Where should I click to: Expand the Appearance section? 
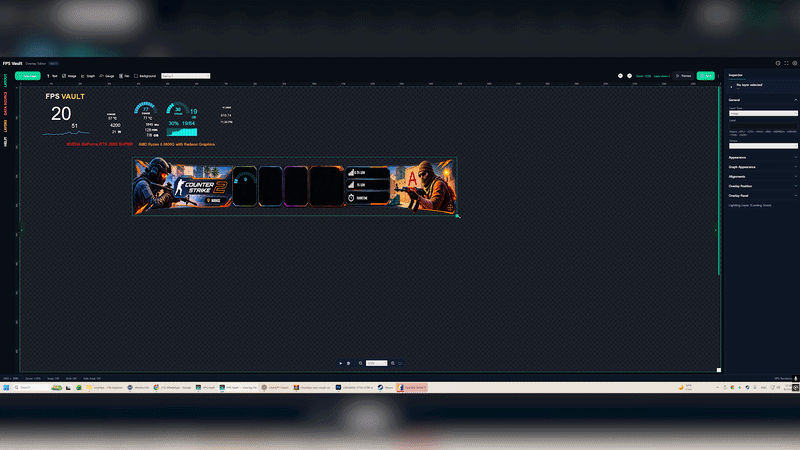(762, 158)
